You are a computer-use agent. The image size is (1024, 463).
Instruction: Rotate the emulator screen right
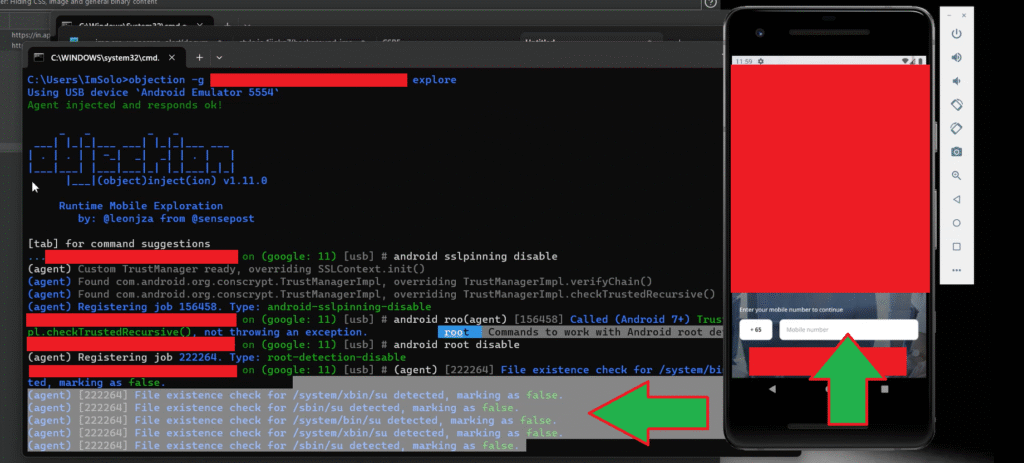point(956,128)
